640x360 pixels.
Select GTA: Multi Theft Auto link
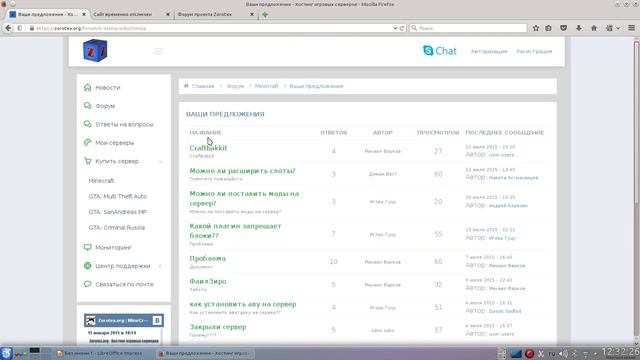click(117, 196)
